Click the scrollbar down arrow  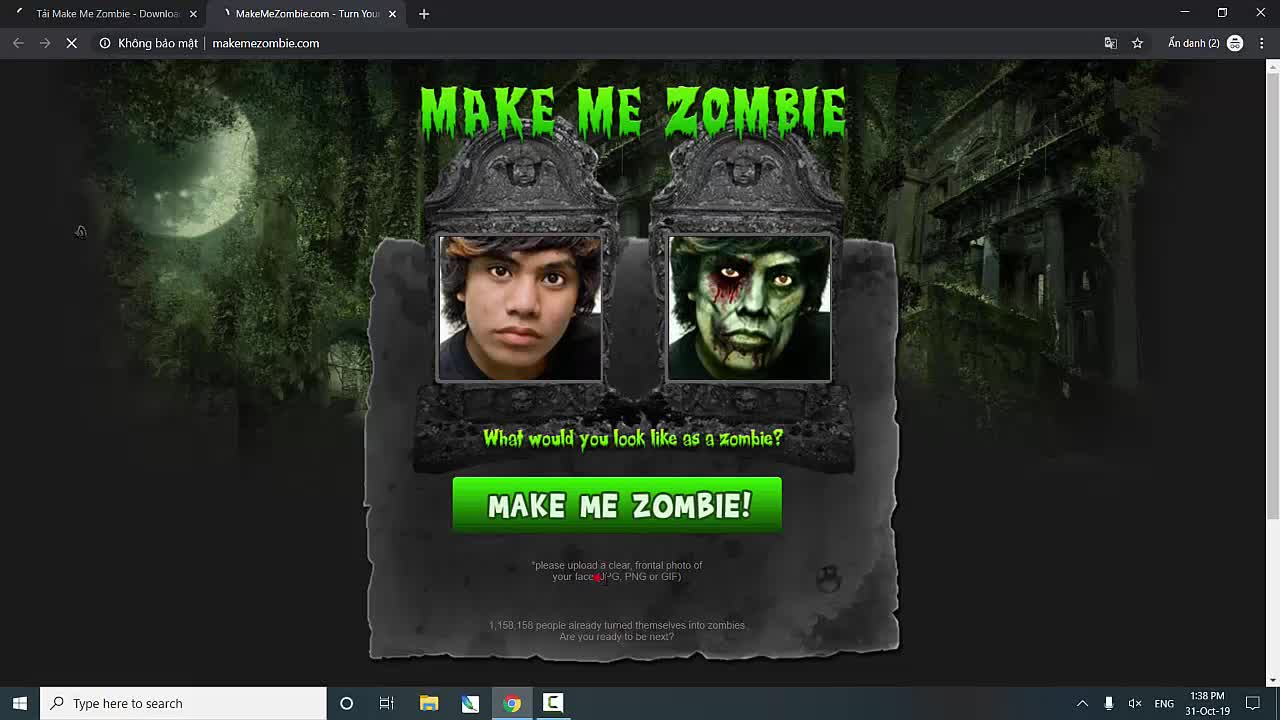1272,680
